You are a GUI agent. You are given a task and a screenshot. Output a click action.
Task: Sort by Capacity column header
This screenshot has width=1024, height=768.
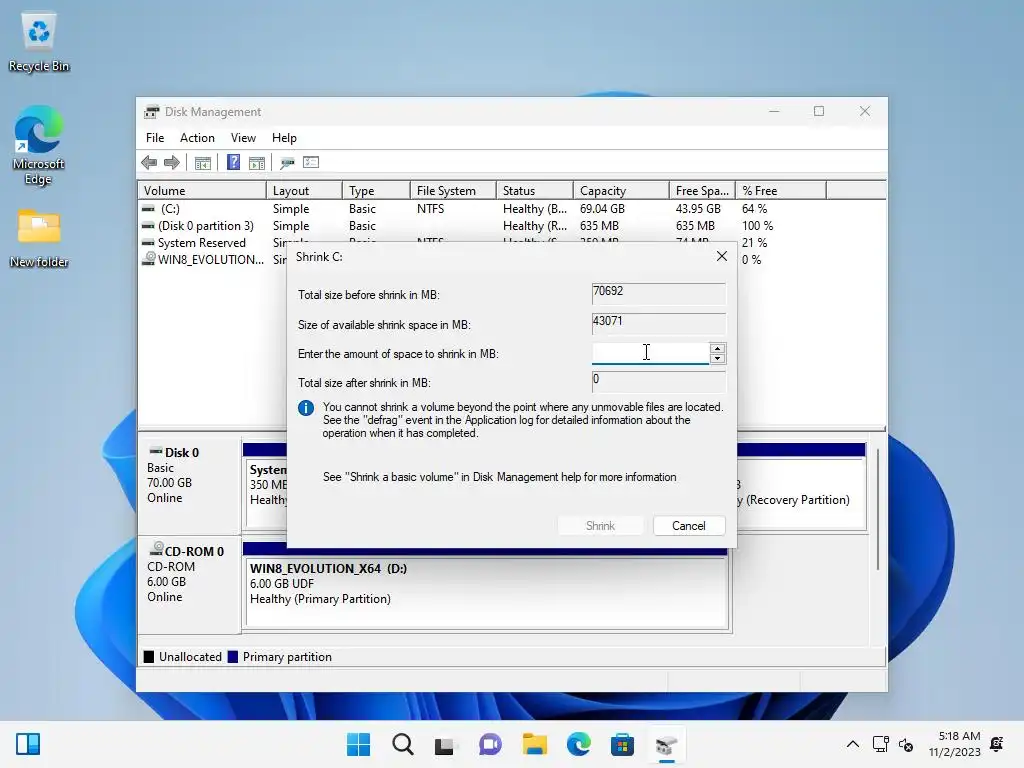point(621,191)
